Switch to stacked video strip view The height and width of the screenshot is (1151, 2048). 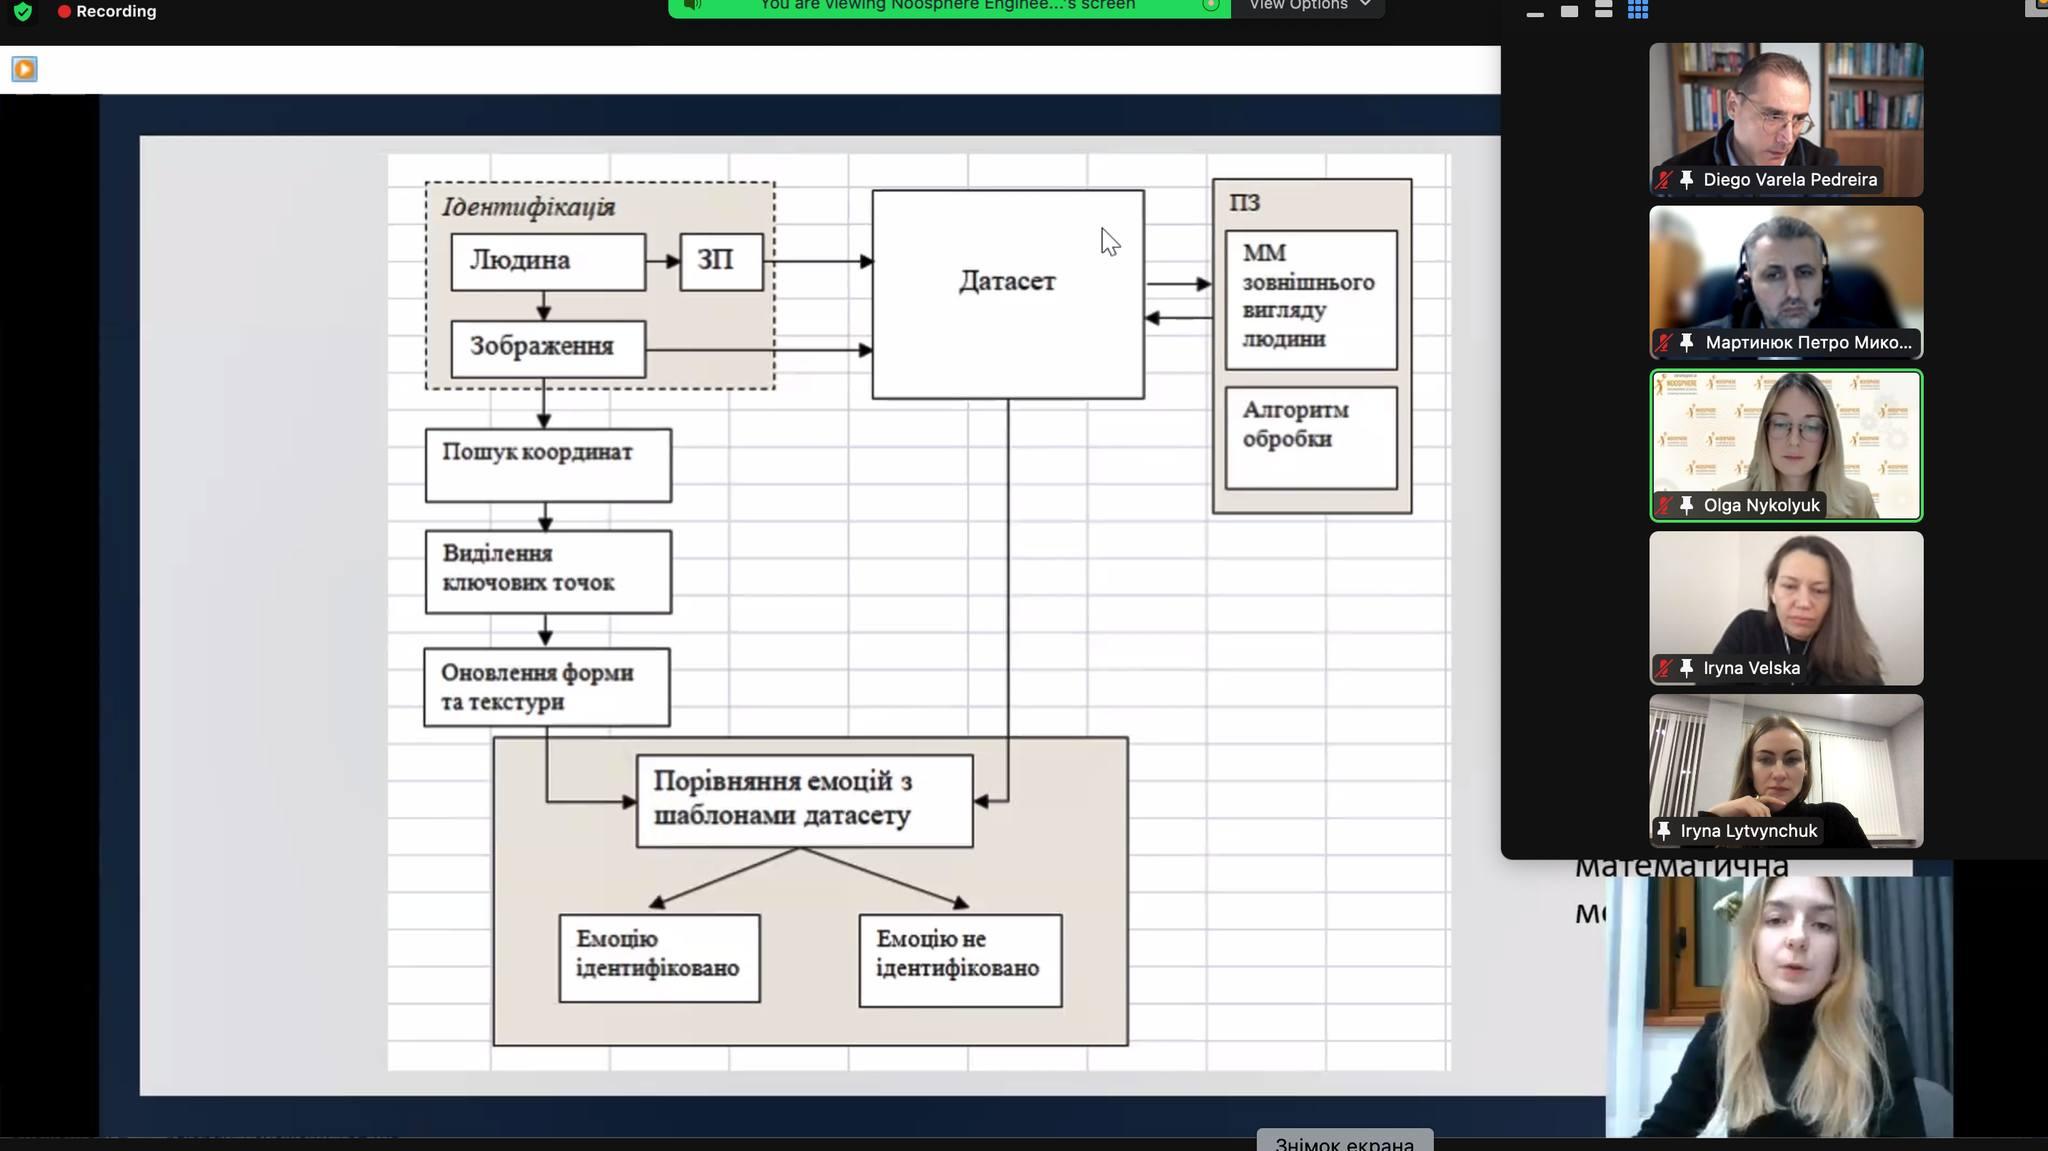click(x=1603, y=10)
